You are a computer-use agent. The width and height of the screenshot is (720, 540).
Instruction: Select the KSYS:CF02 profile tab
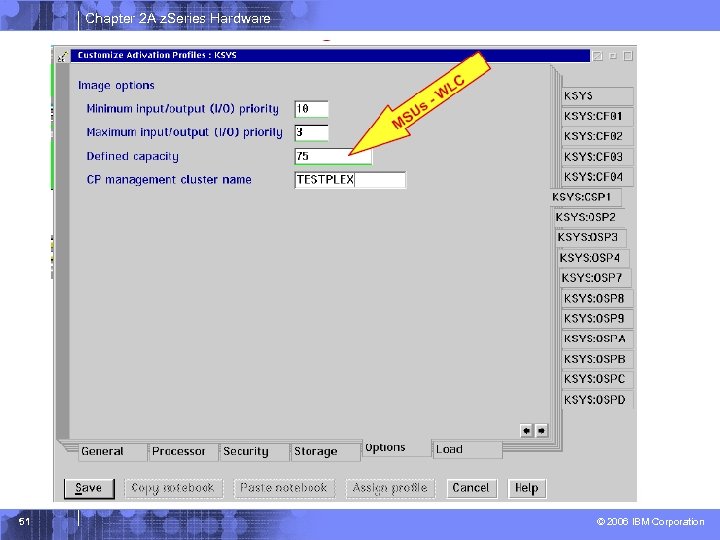point(597,137)
